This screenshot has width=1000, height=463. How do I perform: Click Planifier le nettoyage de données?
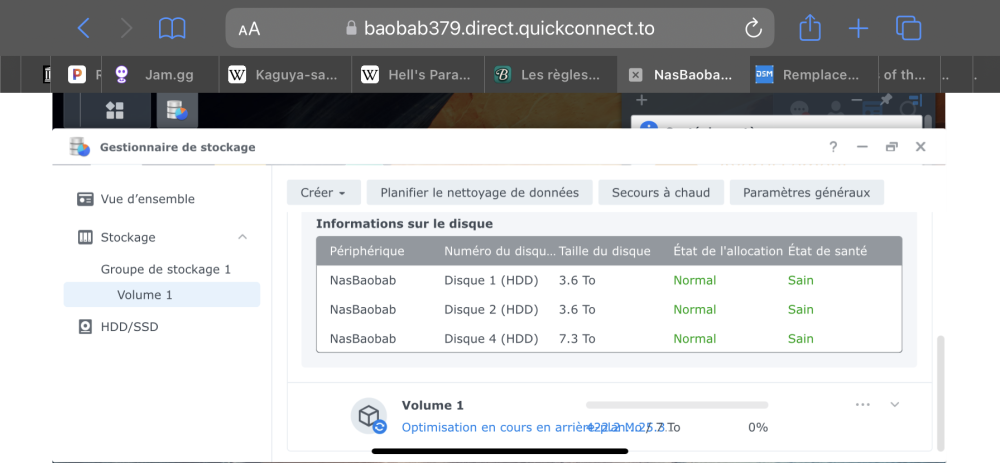479,193
